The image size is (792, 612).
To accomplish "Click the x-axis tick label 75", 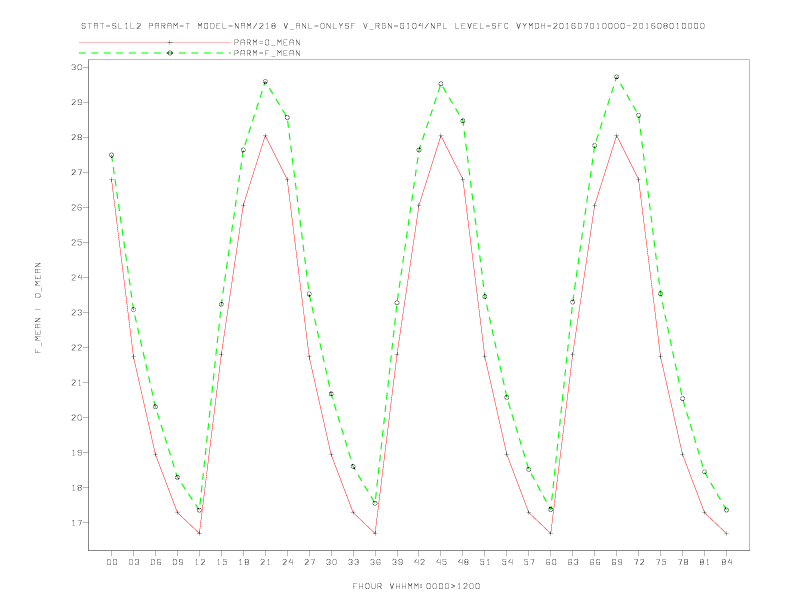I will point(661,562).
